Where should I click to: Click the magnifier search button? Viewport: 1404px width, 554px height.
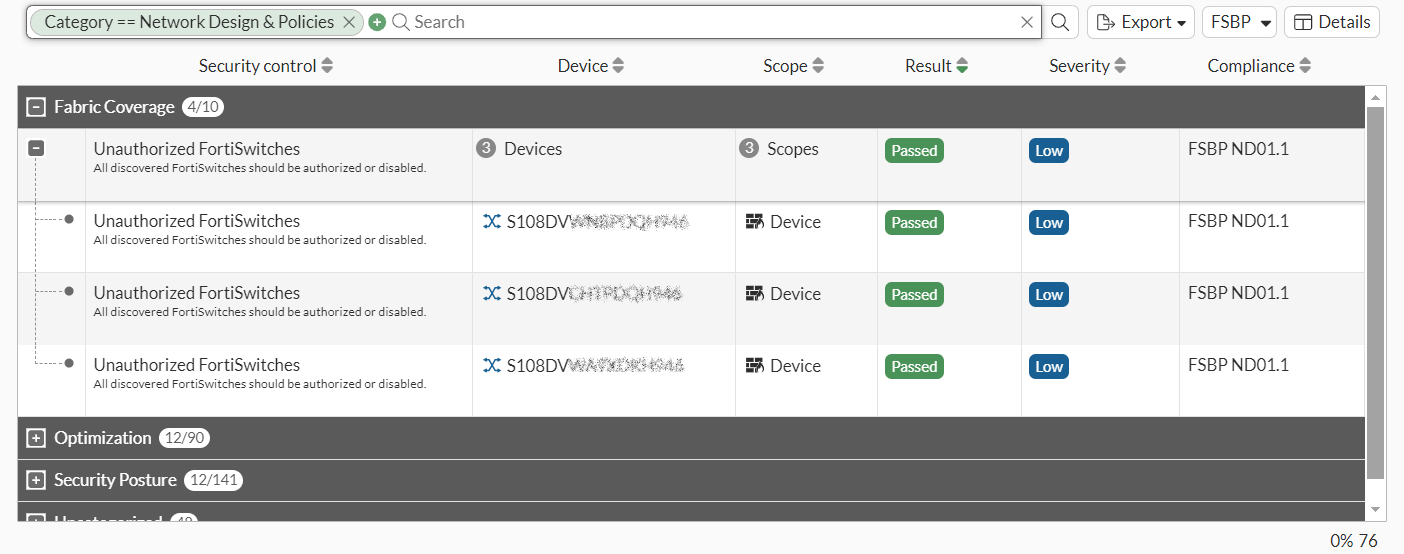1060,22
